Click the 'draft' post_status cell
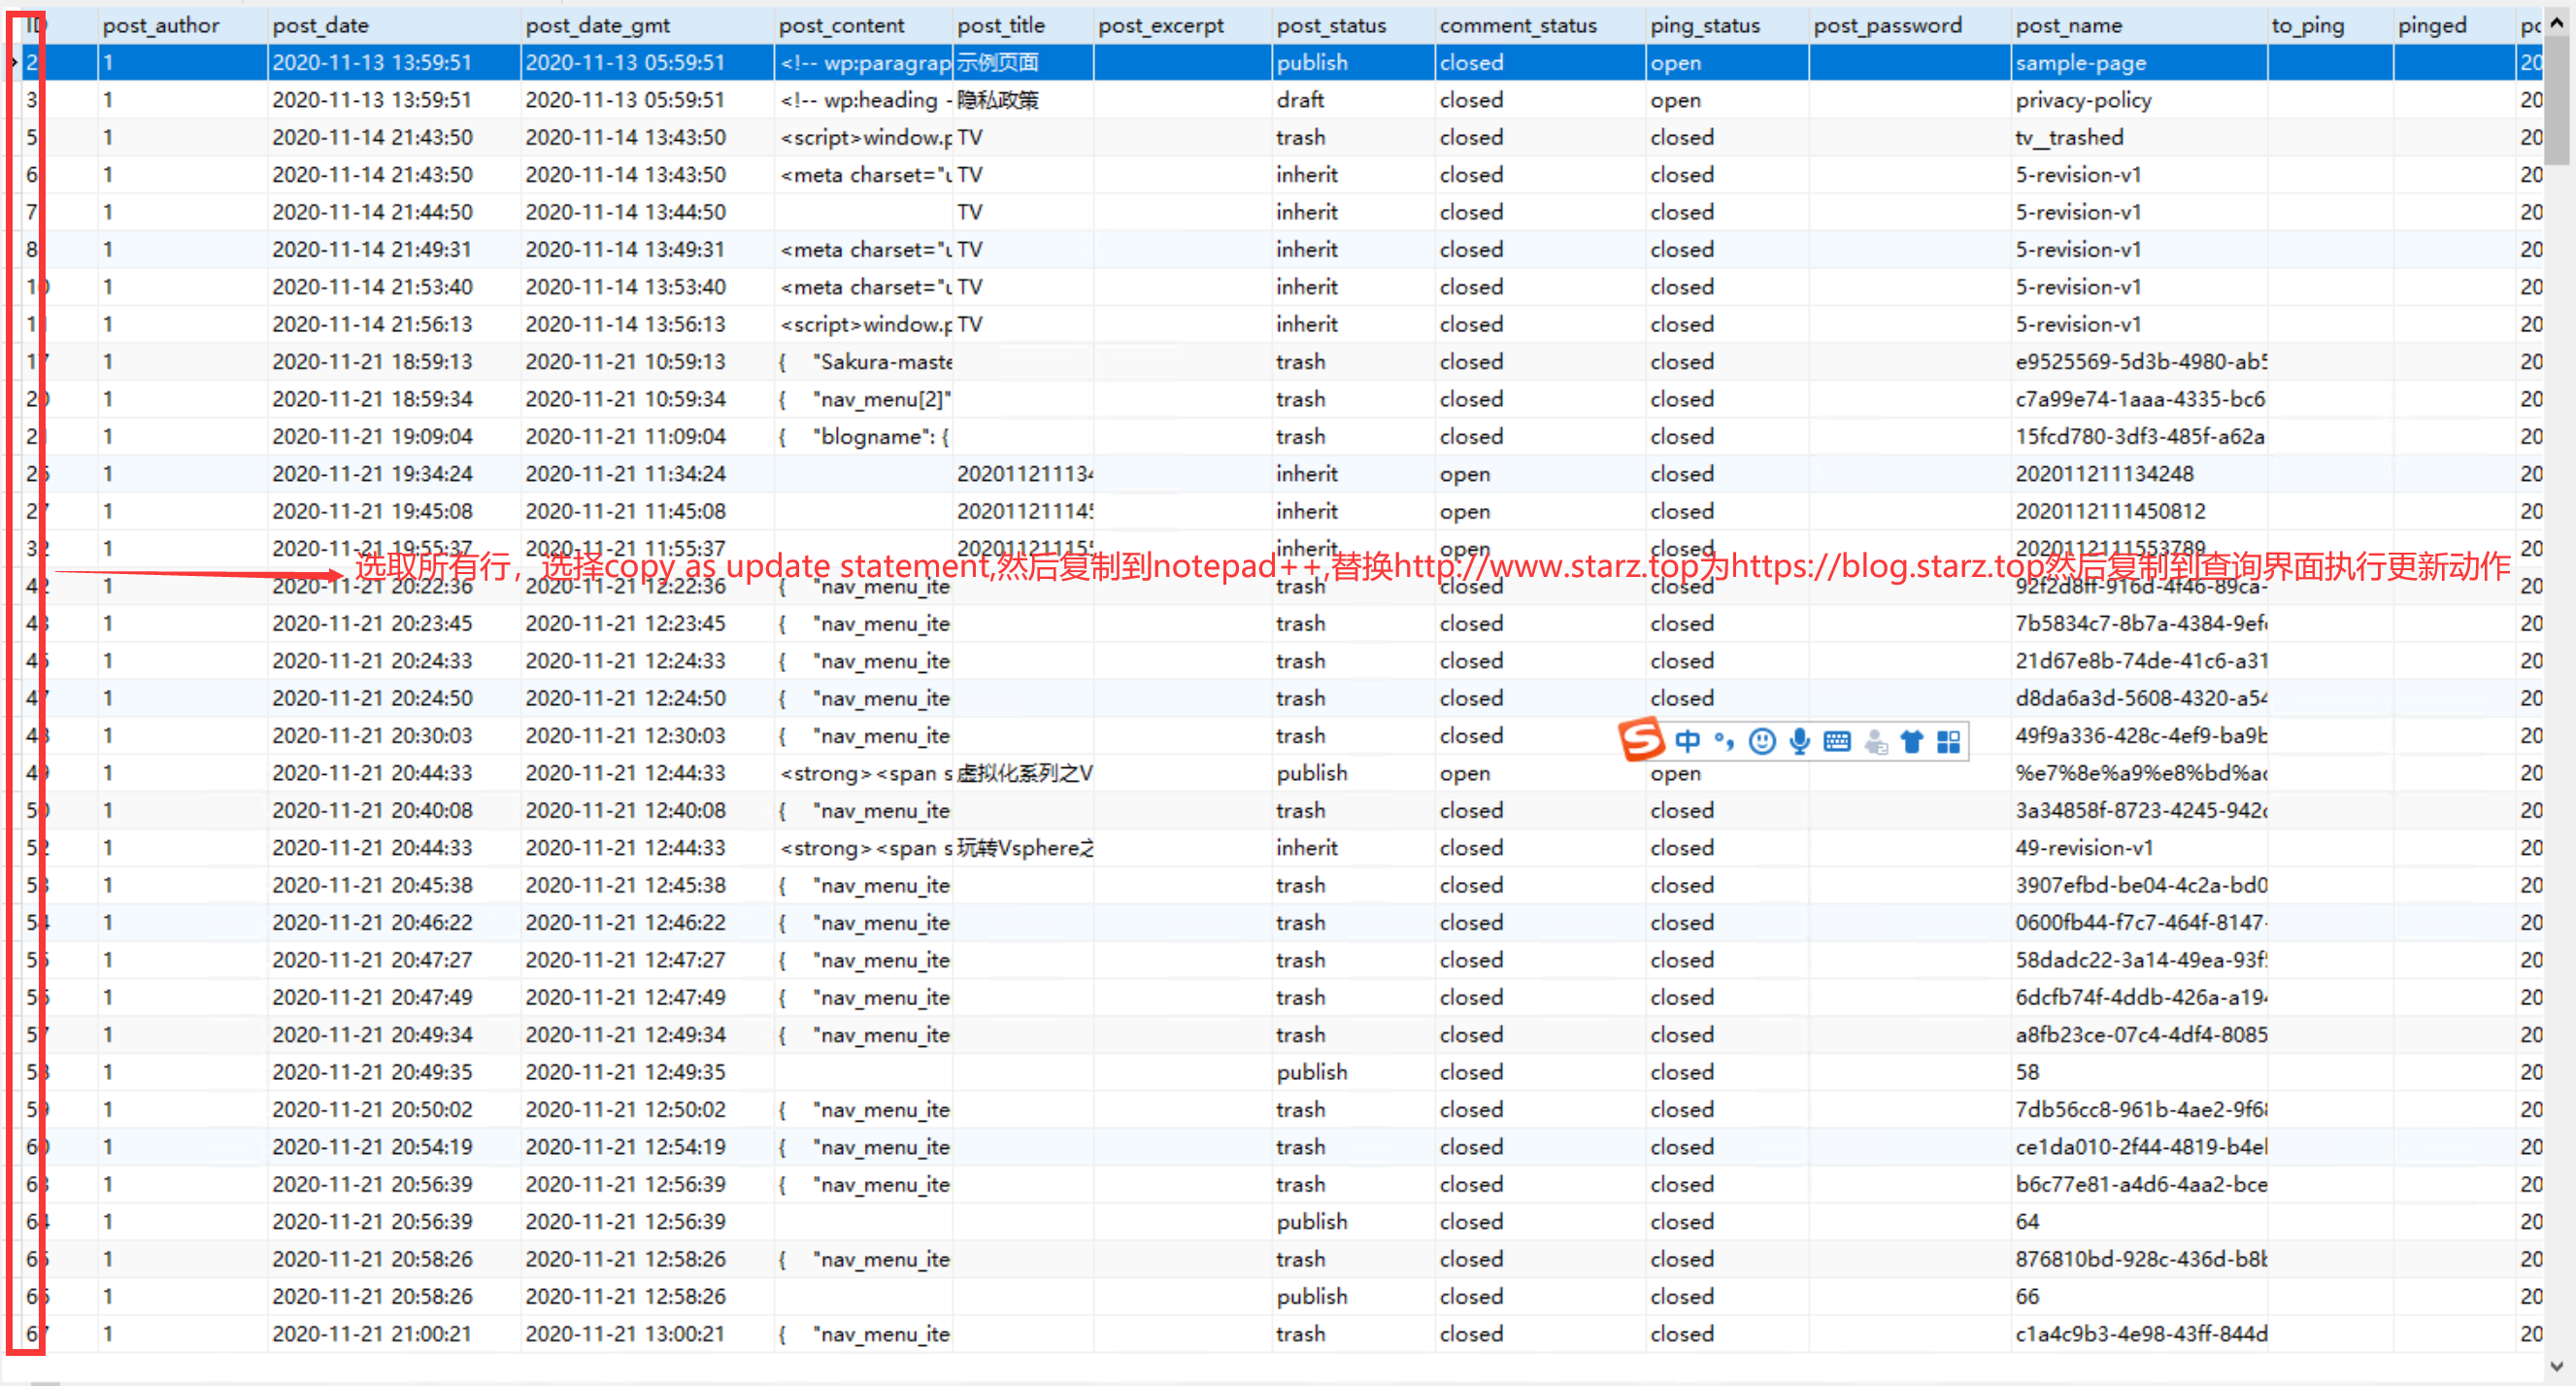The width and height of the screenshot is (2576, 1386). [x=1353, y=100]
